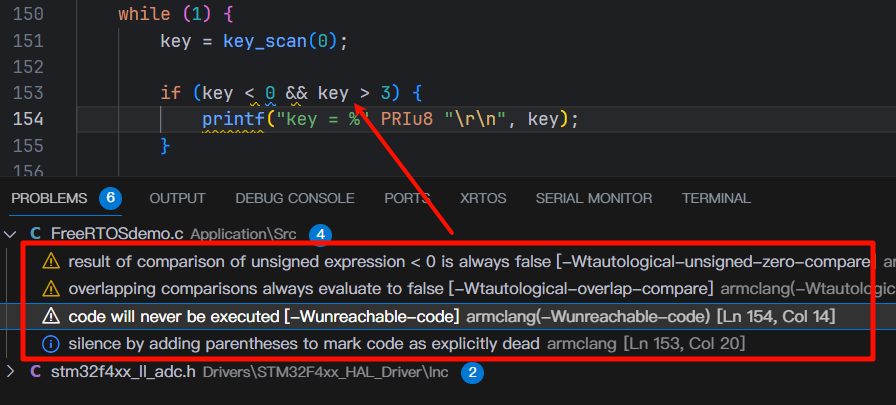This screenshot has height=405, width=896.
Task: Switch to the OUTPUT tab
Action: [x=177, y=198]
